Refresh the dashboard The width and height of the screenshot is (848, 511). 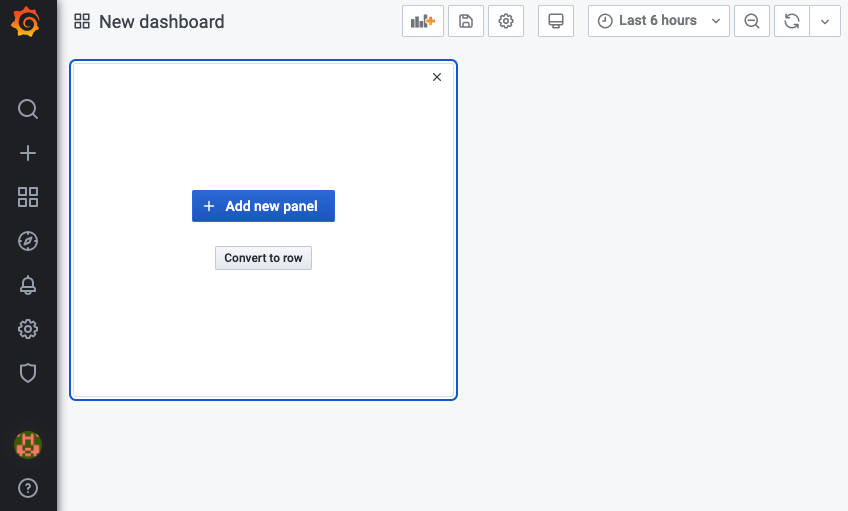coord(792,21)
